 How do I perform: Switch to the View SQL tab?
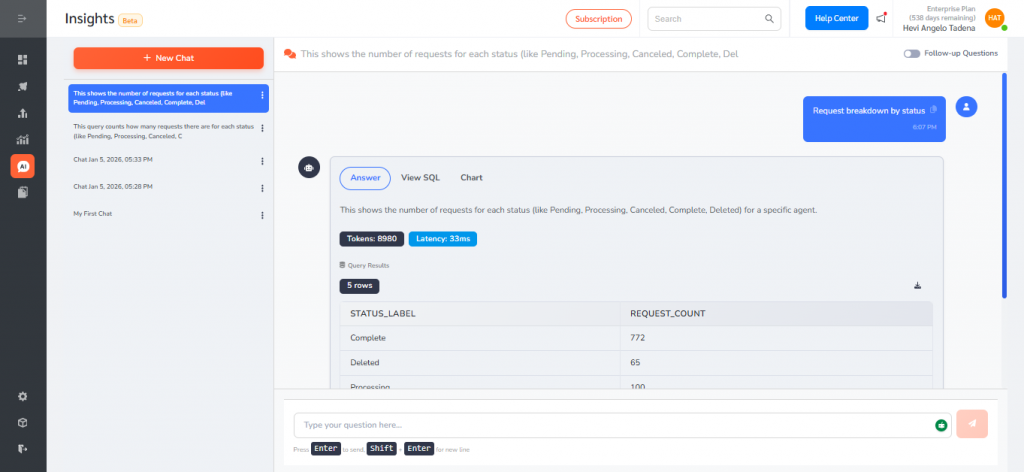[x=420, y=178]
